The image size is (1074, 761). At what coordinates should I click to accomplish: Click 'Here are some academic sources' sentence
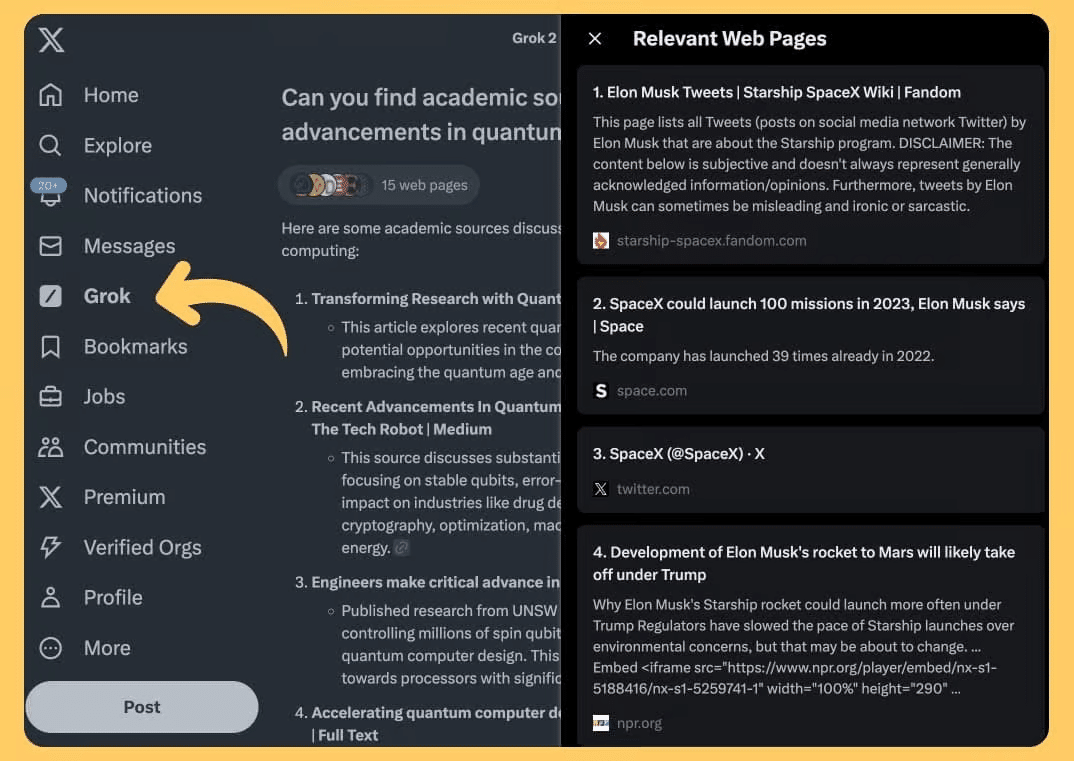pos(421,239)
